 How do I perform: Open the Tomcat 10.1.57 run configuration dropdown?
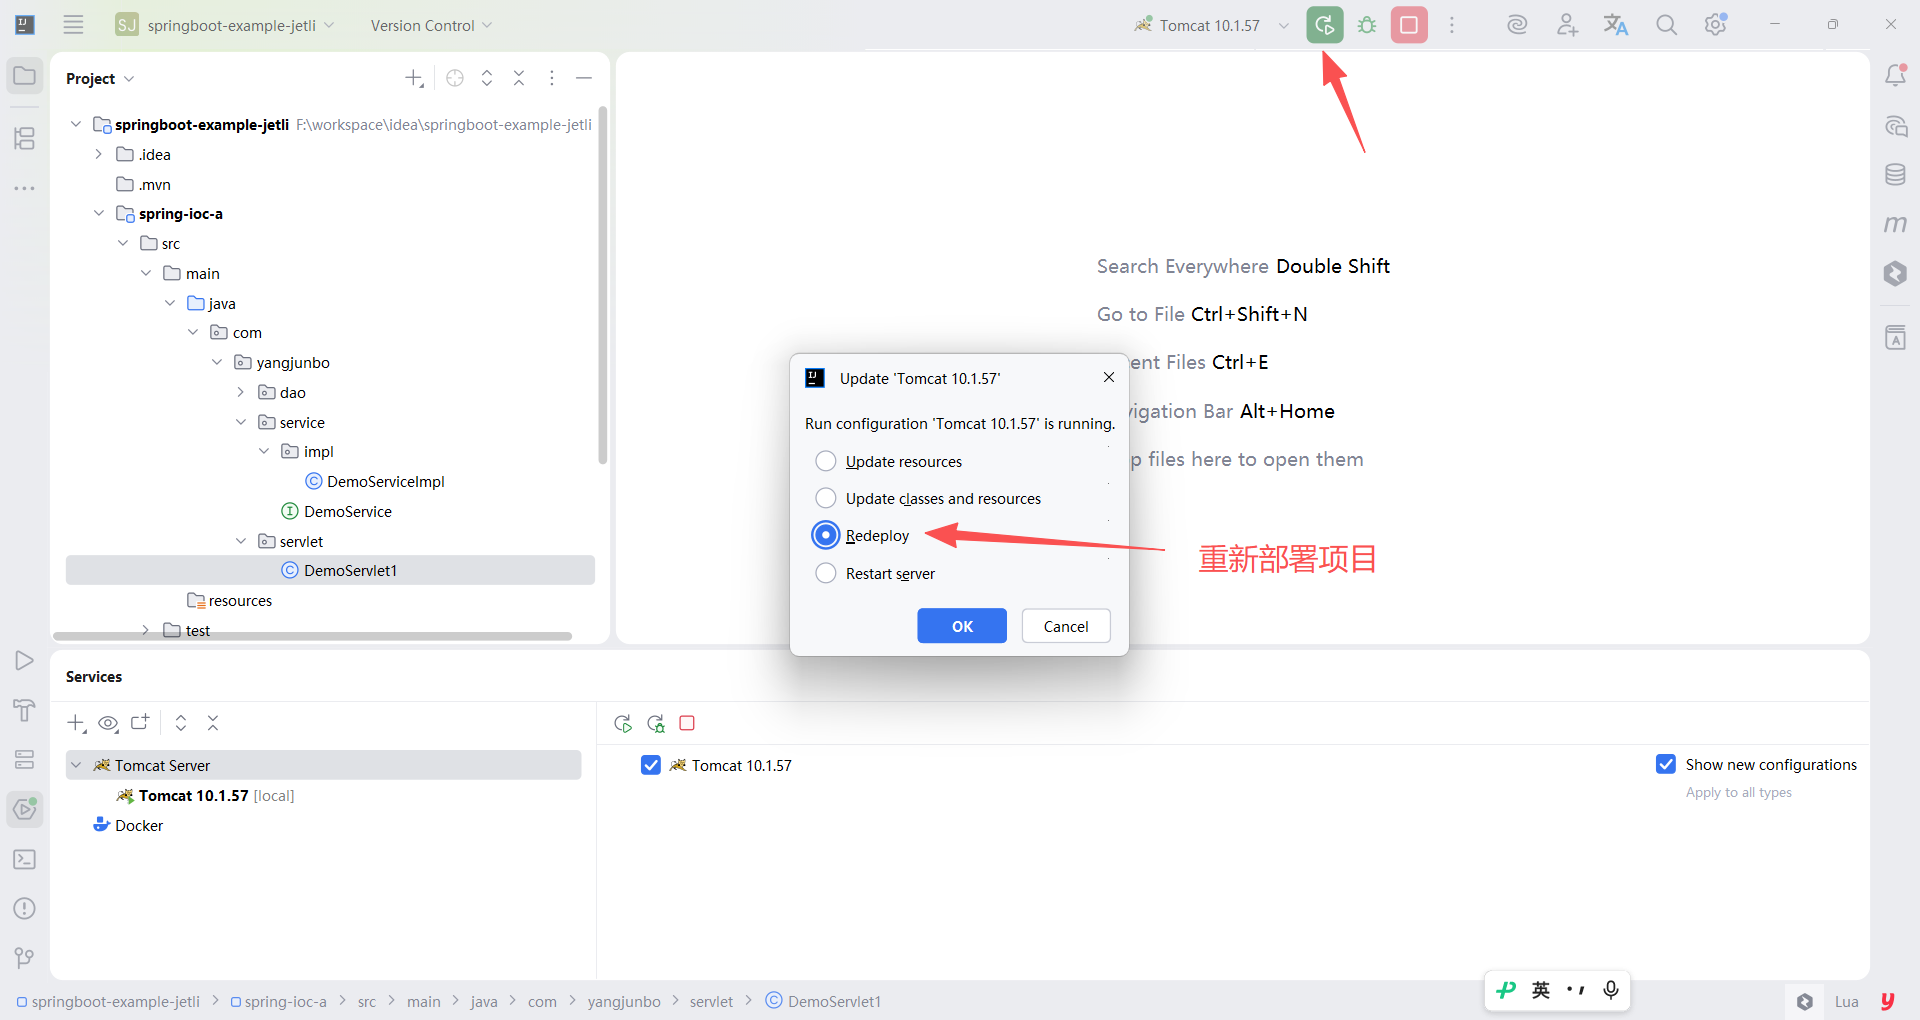(1211, 25)
